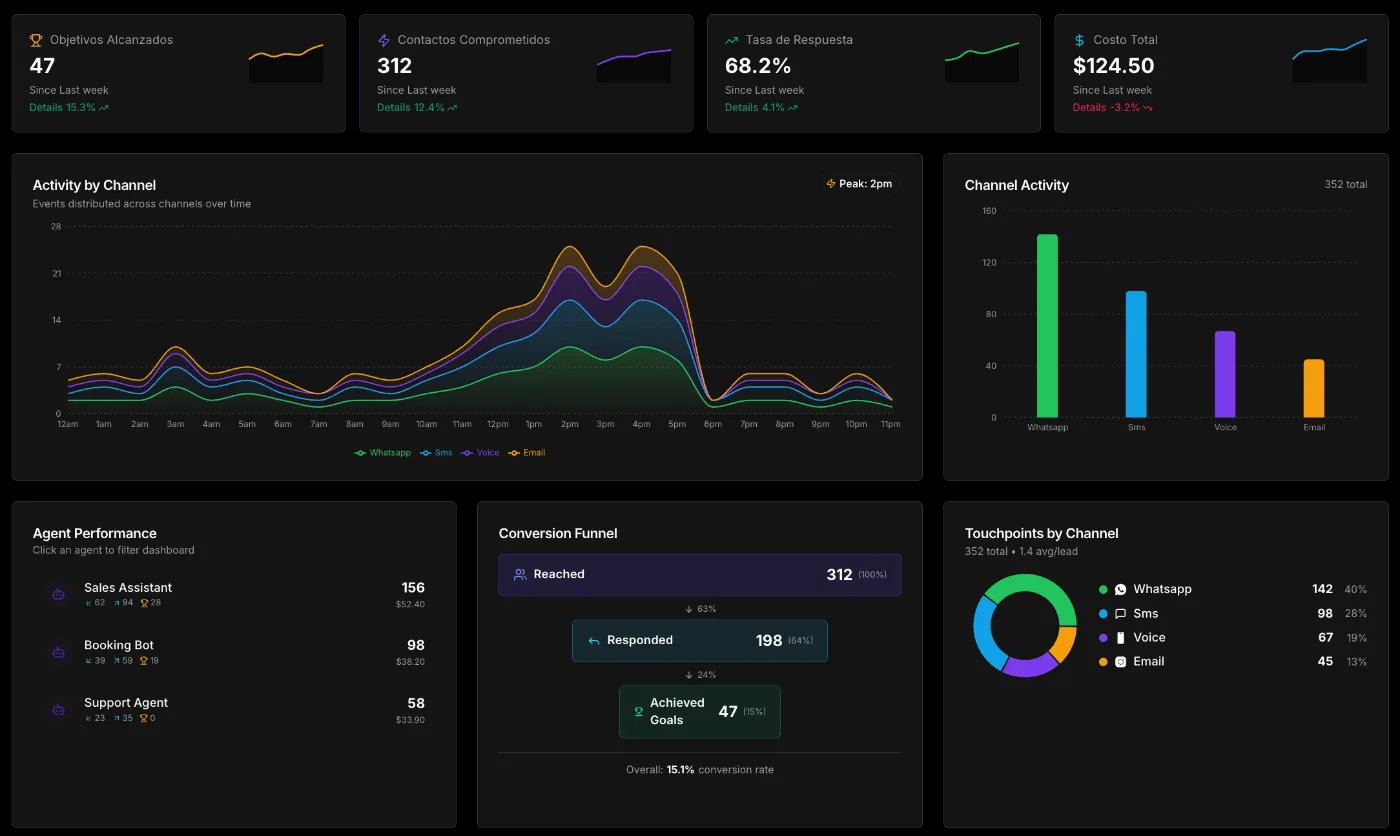Select the Peak: 2pm badge
This screenshot has height=836, width=1400.
coord(859,184)
